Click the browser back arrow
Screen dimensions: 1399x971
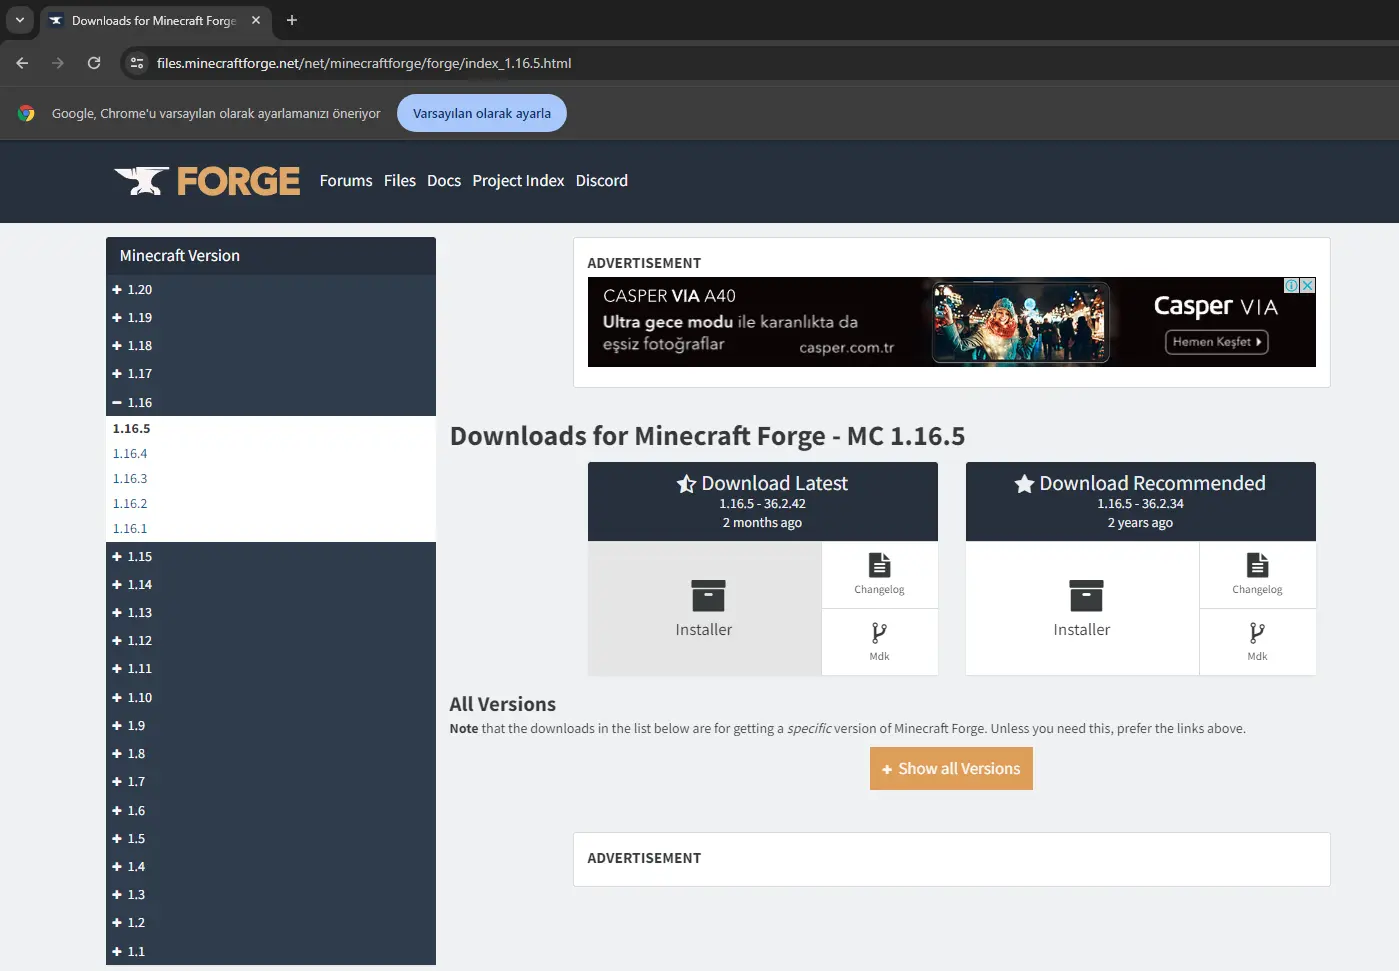click(22, 63)
